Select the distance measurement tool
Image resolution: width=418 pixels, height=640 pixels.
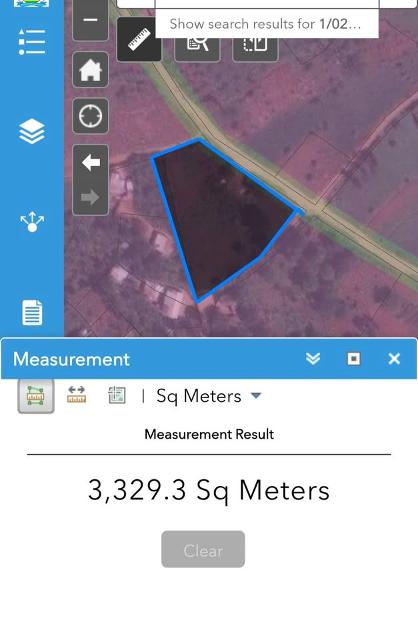click(x=76, y=395)
